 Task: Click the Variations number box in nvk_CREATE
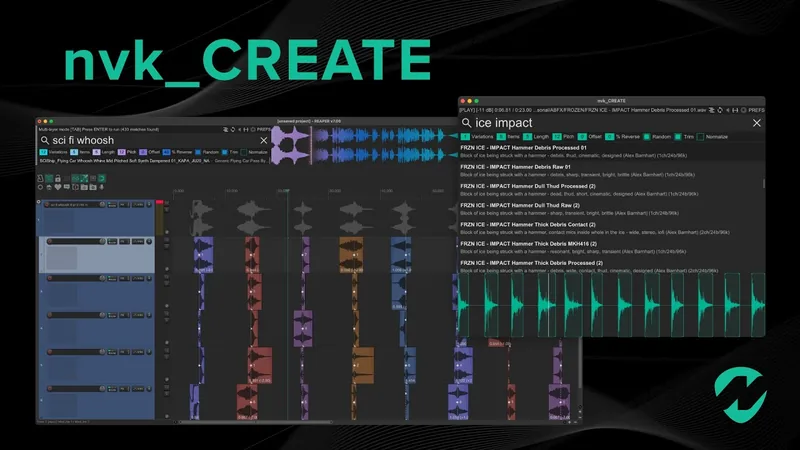tap(465, 137)
